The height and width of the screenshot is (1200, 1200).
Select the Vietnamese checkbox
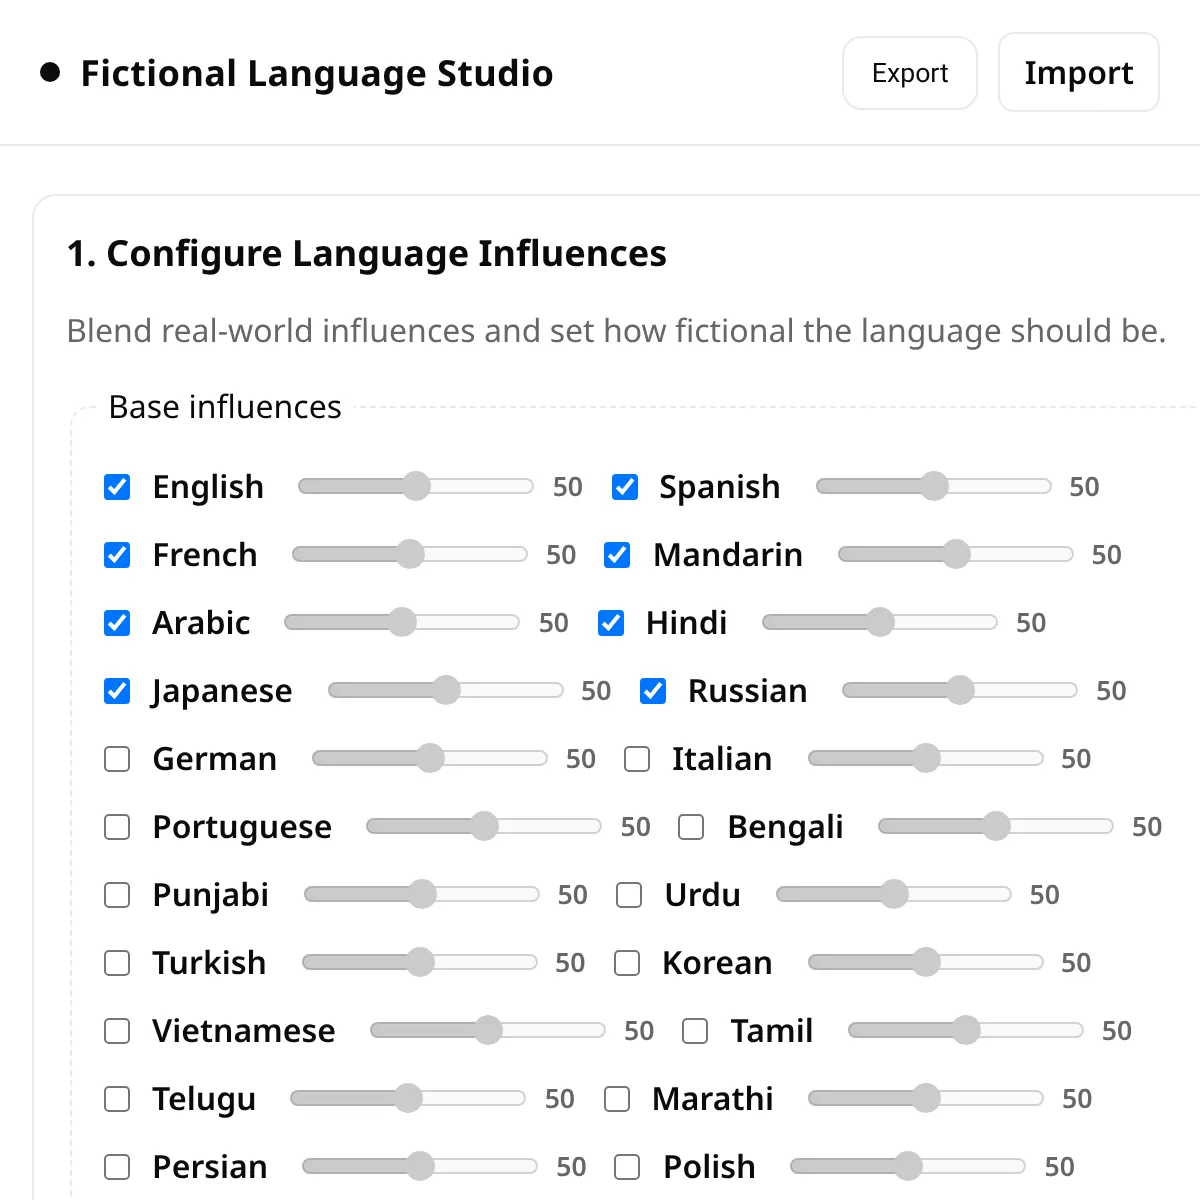[117, 1031]
